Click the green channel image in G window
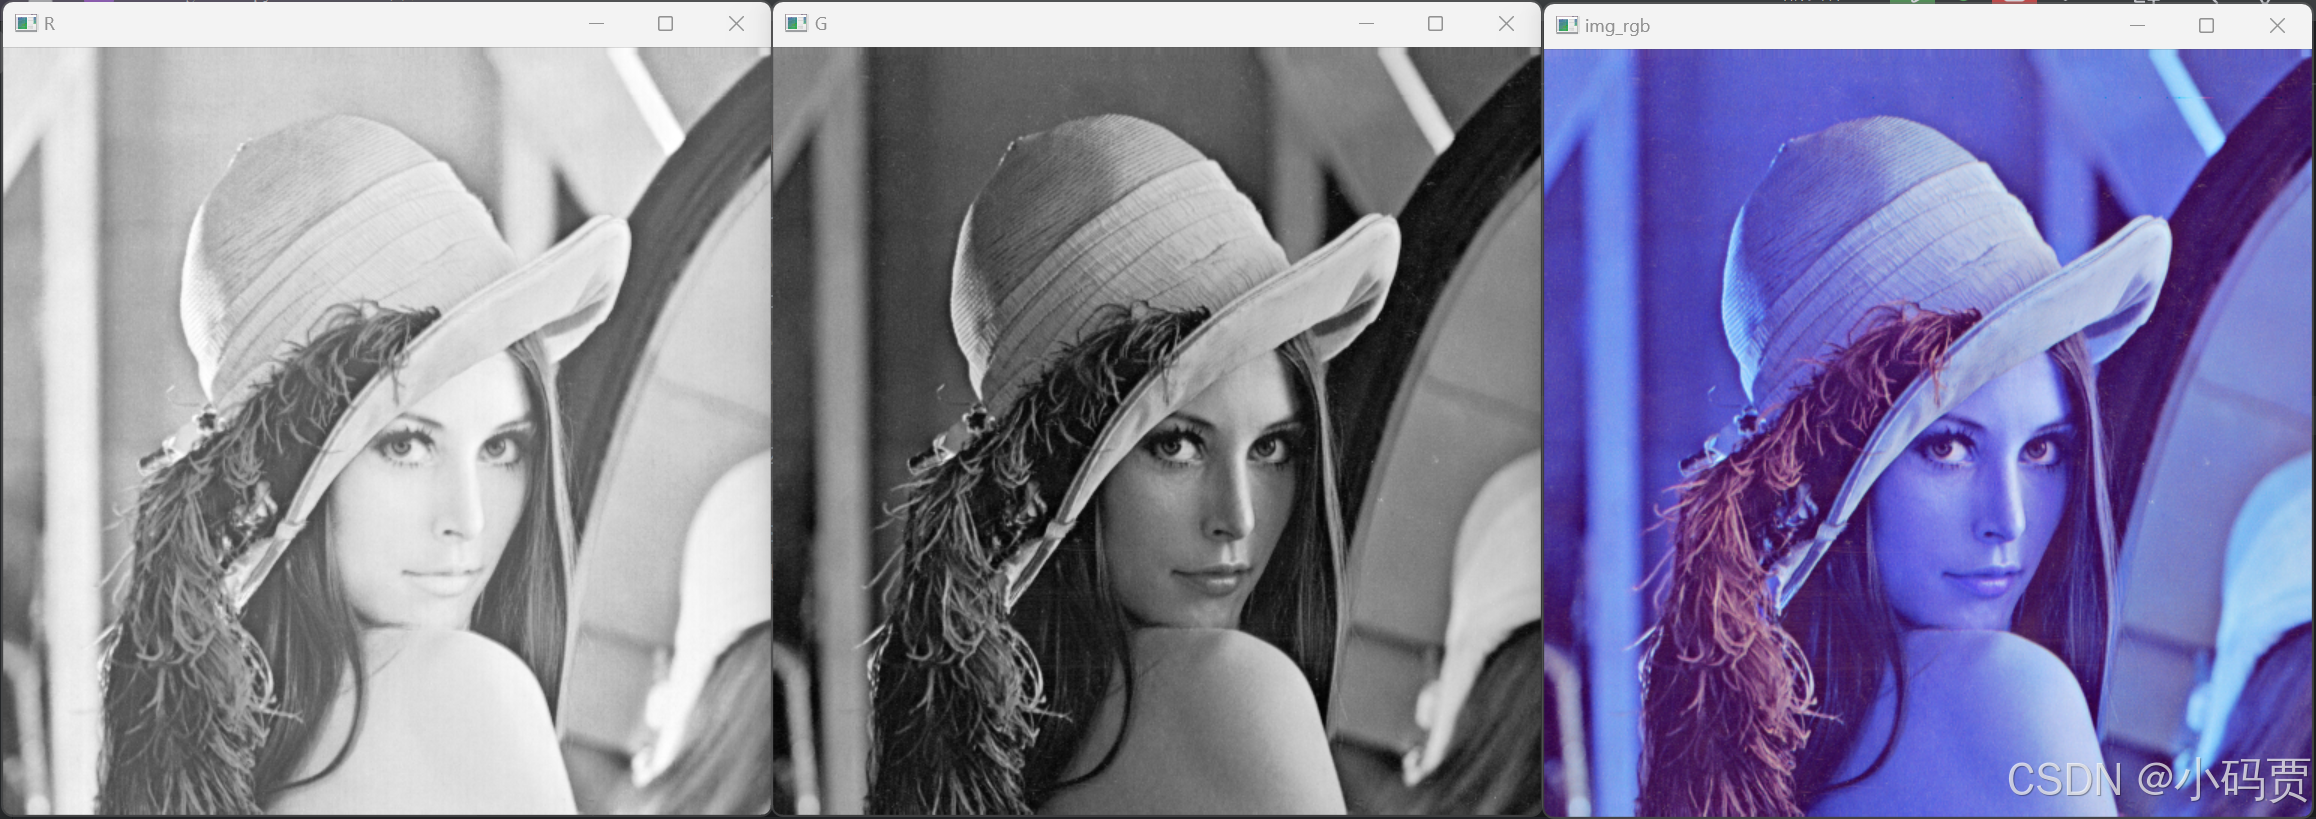 coord(1156,430)
